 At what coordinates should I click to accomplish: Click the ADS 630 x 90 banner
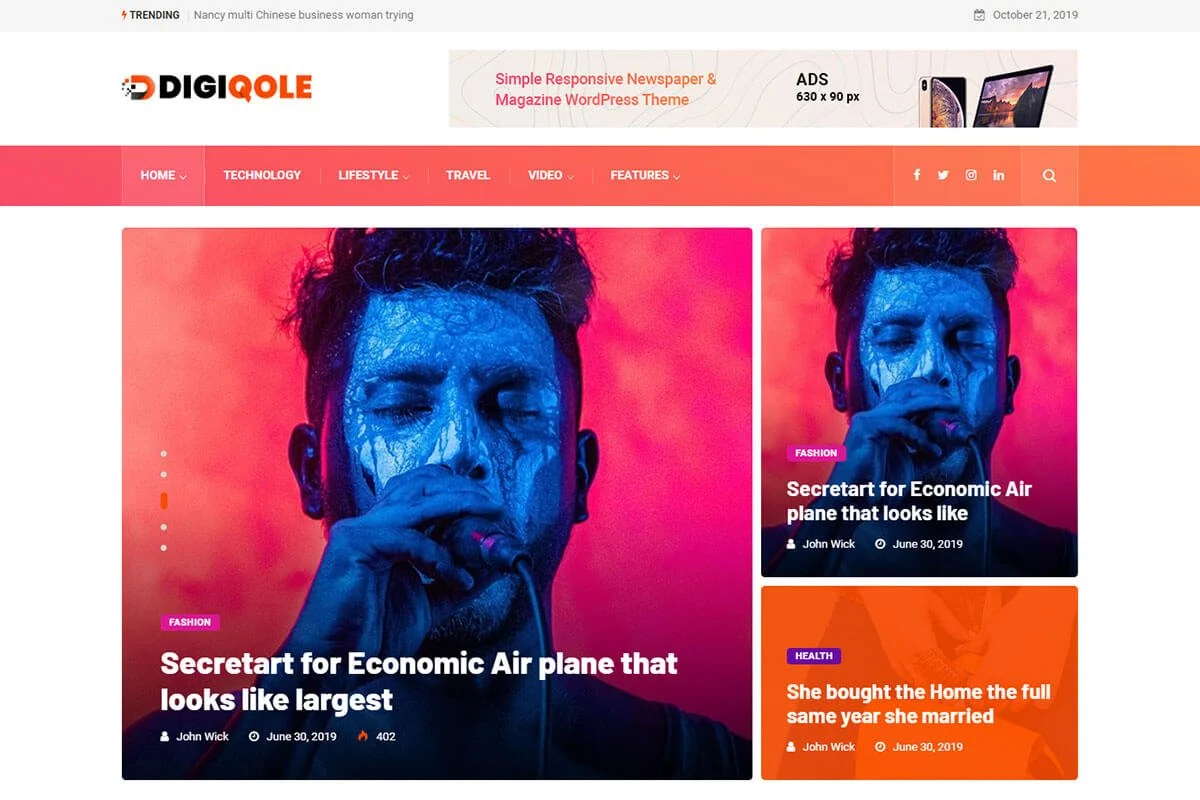(763, 89)
